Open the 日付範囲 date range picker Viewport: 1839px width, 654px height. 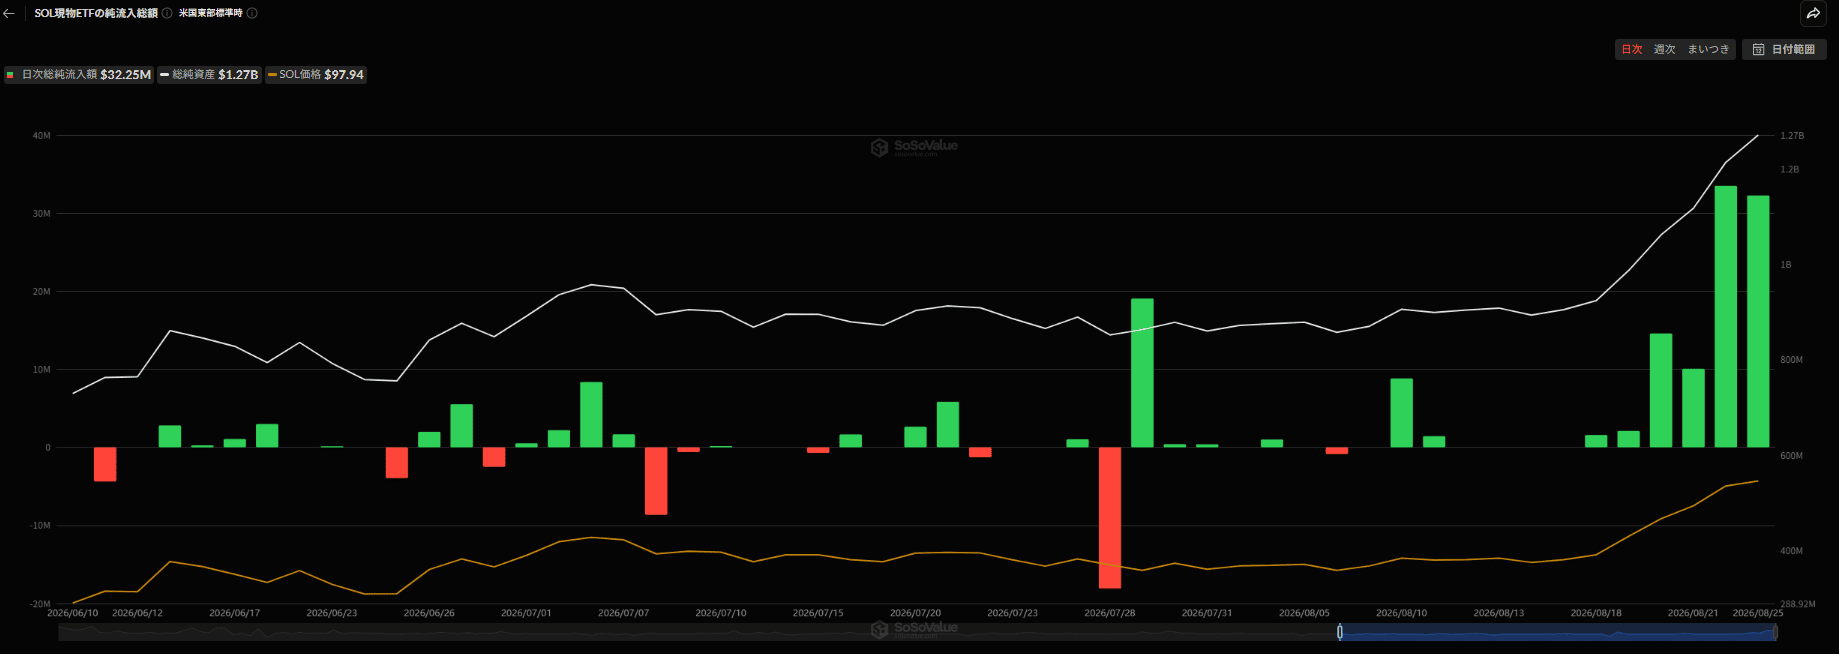[x=1784, y=49]
